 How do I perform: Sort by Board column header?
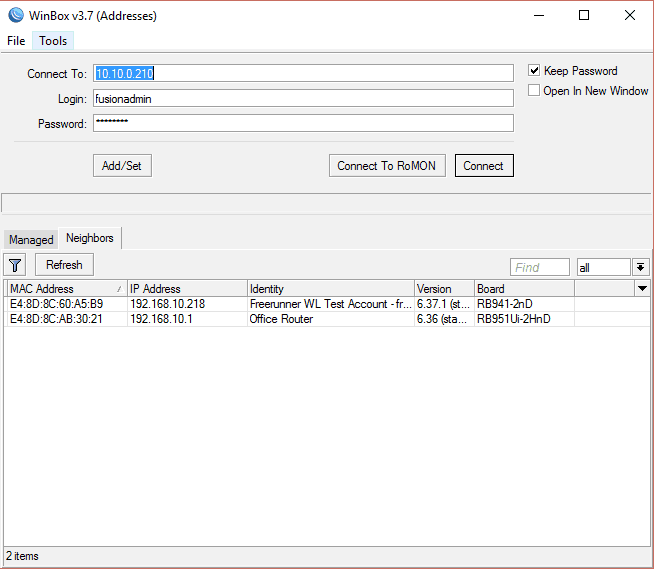point(524,289)
